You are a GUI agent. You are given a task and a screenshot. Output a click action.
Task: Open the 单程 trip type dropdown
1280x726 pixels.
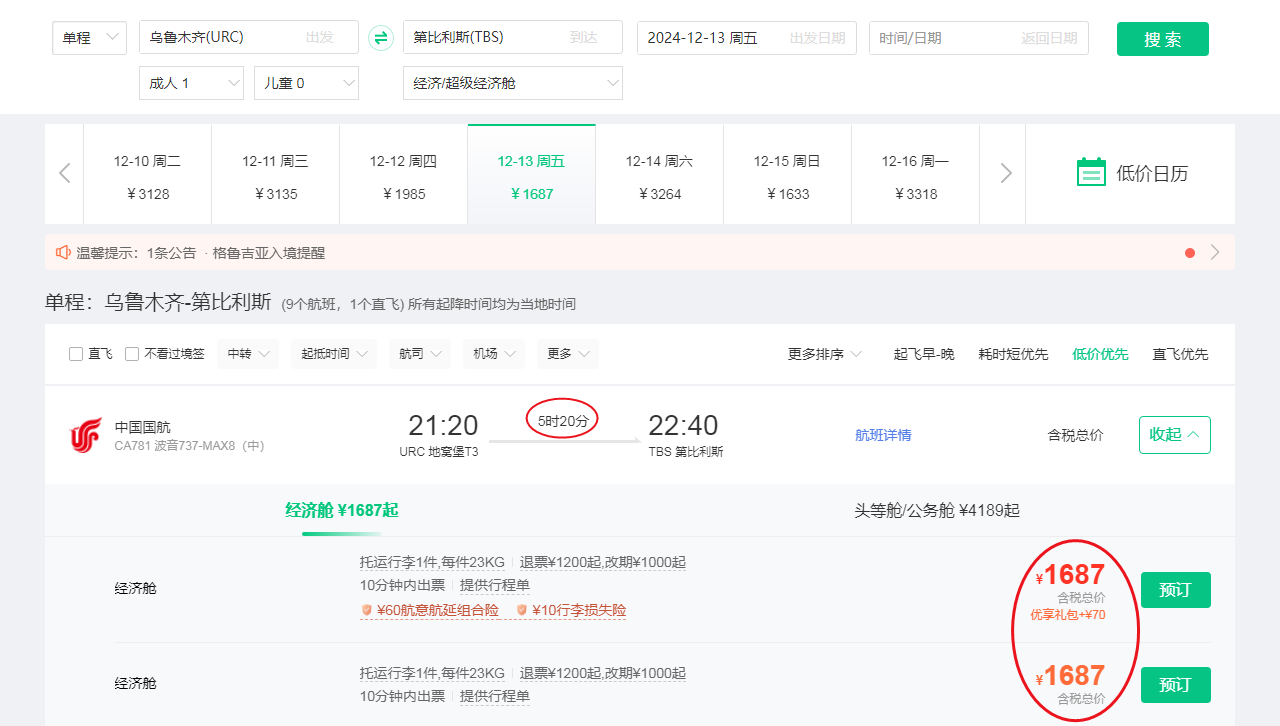point(89,37)
